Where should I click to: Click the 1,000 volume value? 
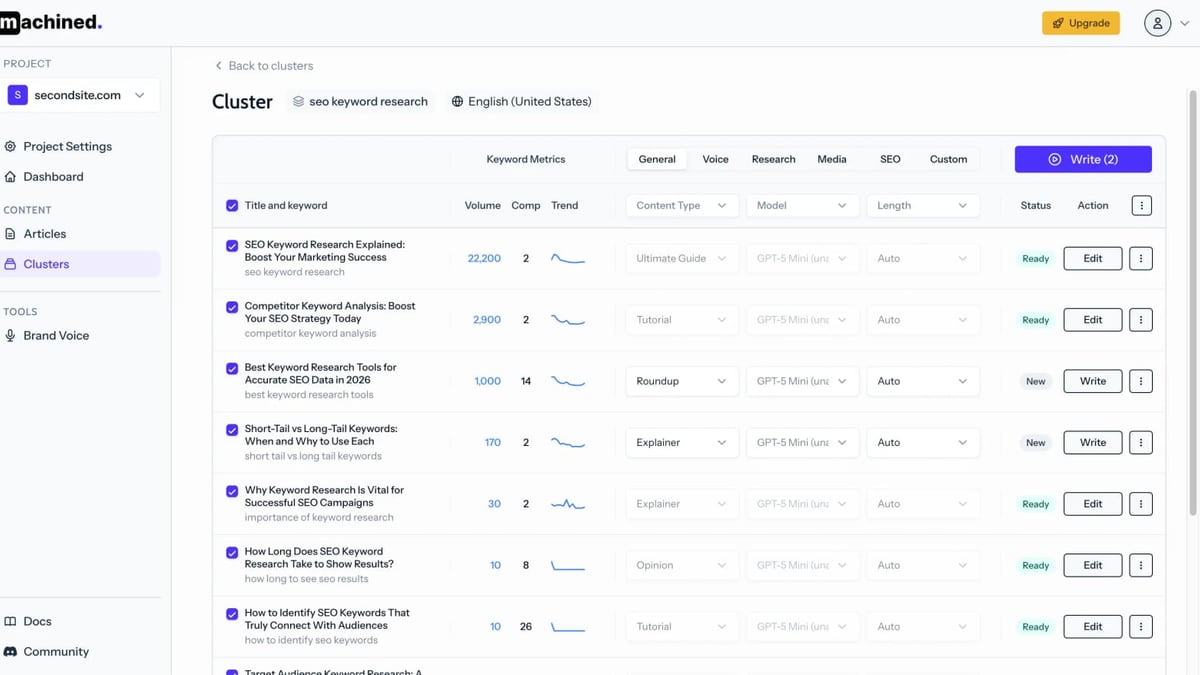[487, 381]
